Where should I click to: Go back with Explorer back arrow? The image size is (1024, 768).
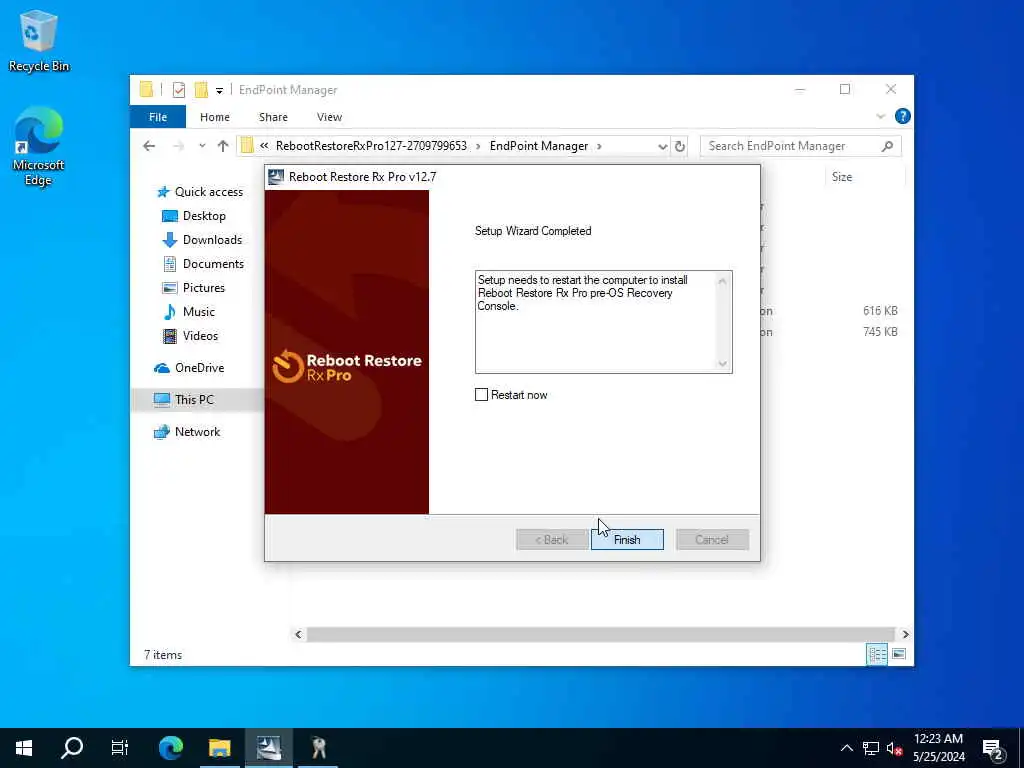click(x=149, y=146)
